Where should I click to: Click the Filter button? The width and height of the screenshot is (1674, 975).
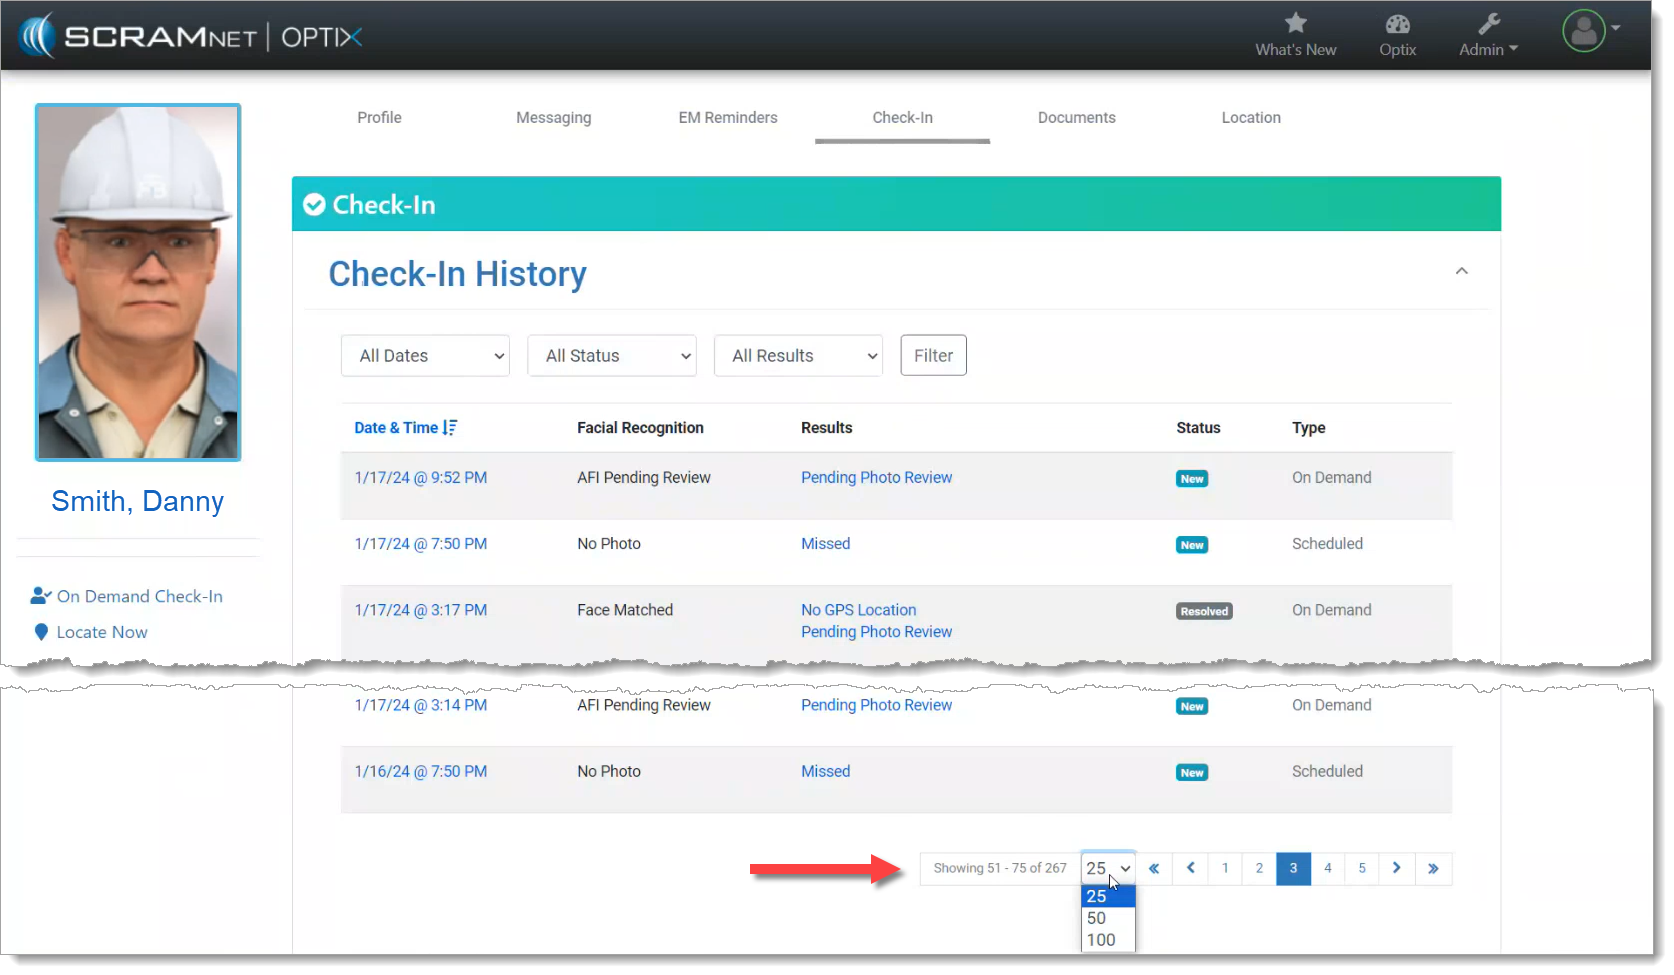click(x=933, y=356)
